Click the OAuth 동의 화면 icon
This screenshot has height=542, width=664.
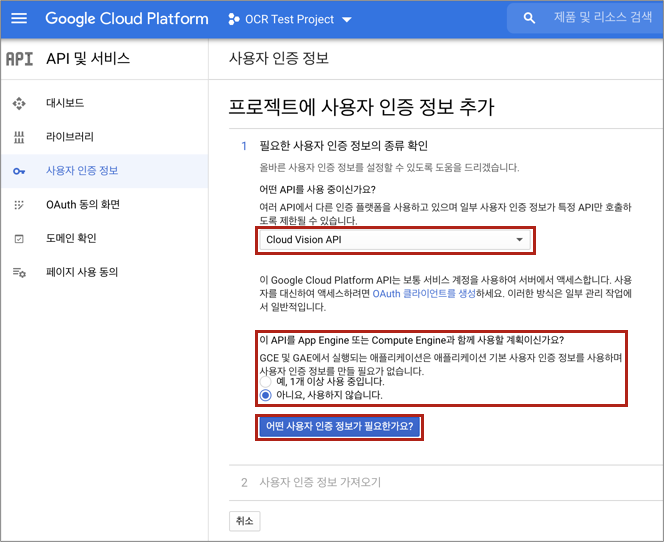[19, 205]
